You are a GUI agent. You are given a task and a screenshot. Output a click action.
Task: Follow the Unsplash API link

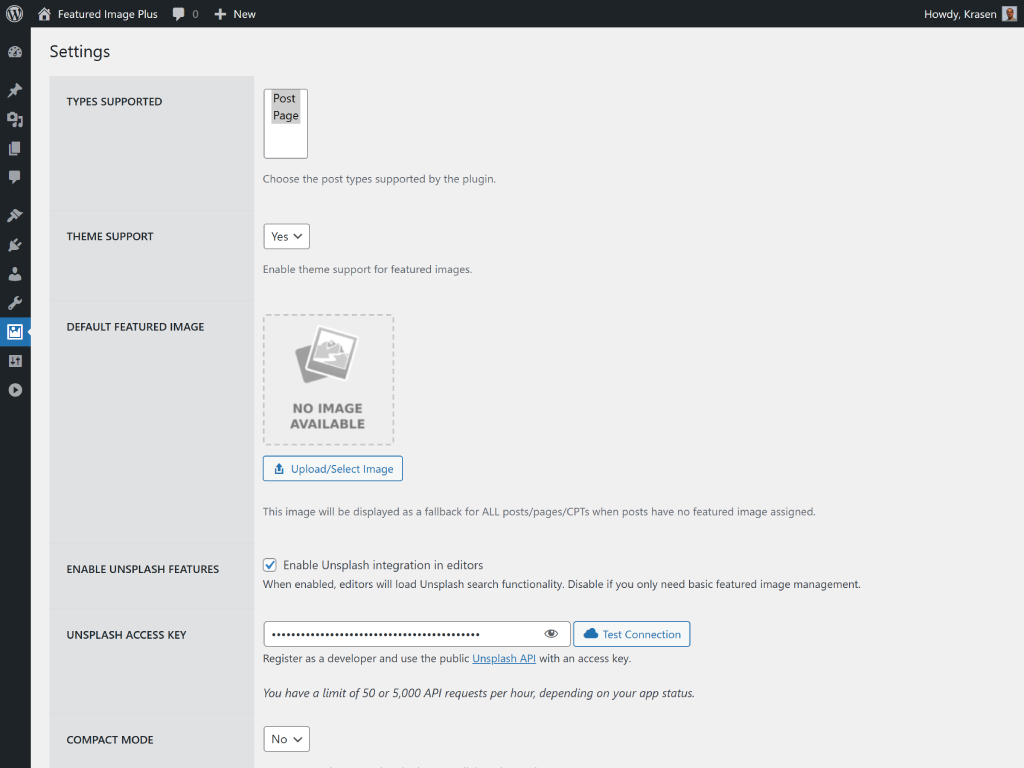(504, 658)
